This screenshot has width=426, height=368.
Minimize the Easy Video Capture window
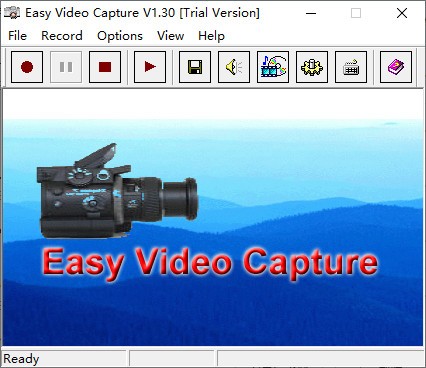[x=311, y=13]
